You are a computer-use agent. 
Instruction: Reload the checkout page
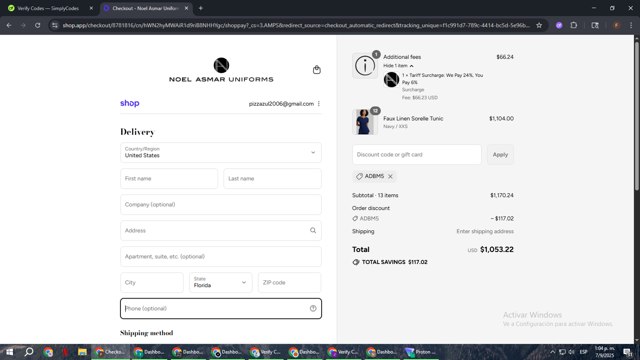[x=38, y=25]
